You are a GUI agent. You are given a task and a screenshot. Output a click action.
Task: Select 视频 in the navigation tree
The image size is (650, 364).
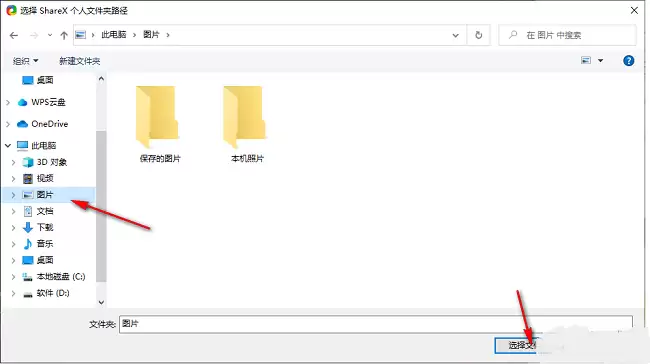pos(45,178)
